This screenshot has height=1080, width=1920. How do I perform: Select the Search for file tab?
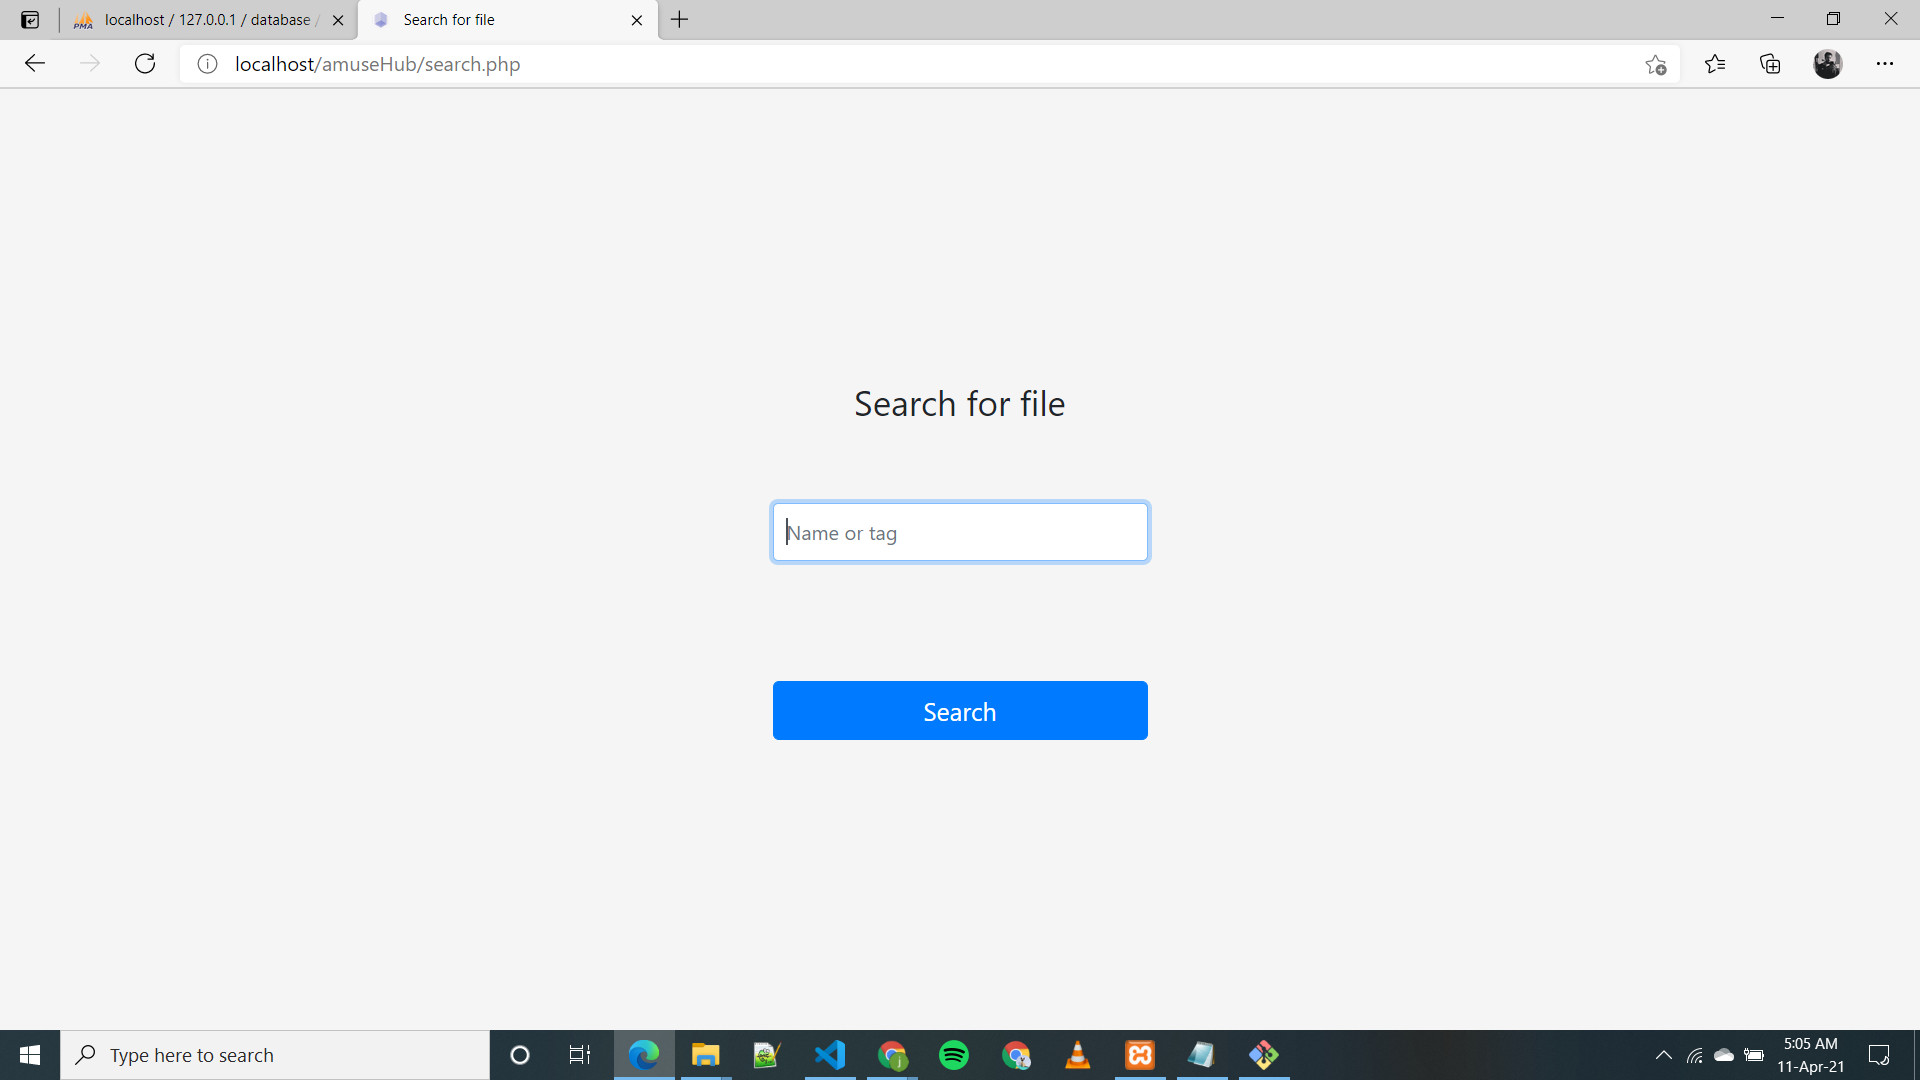[500, 20]
